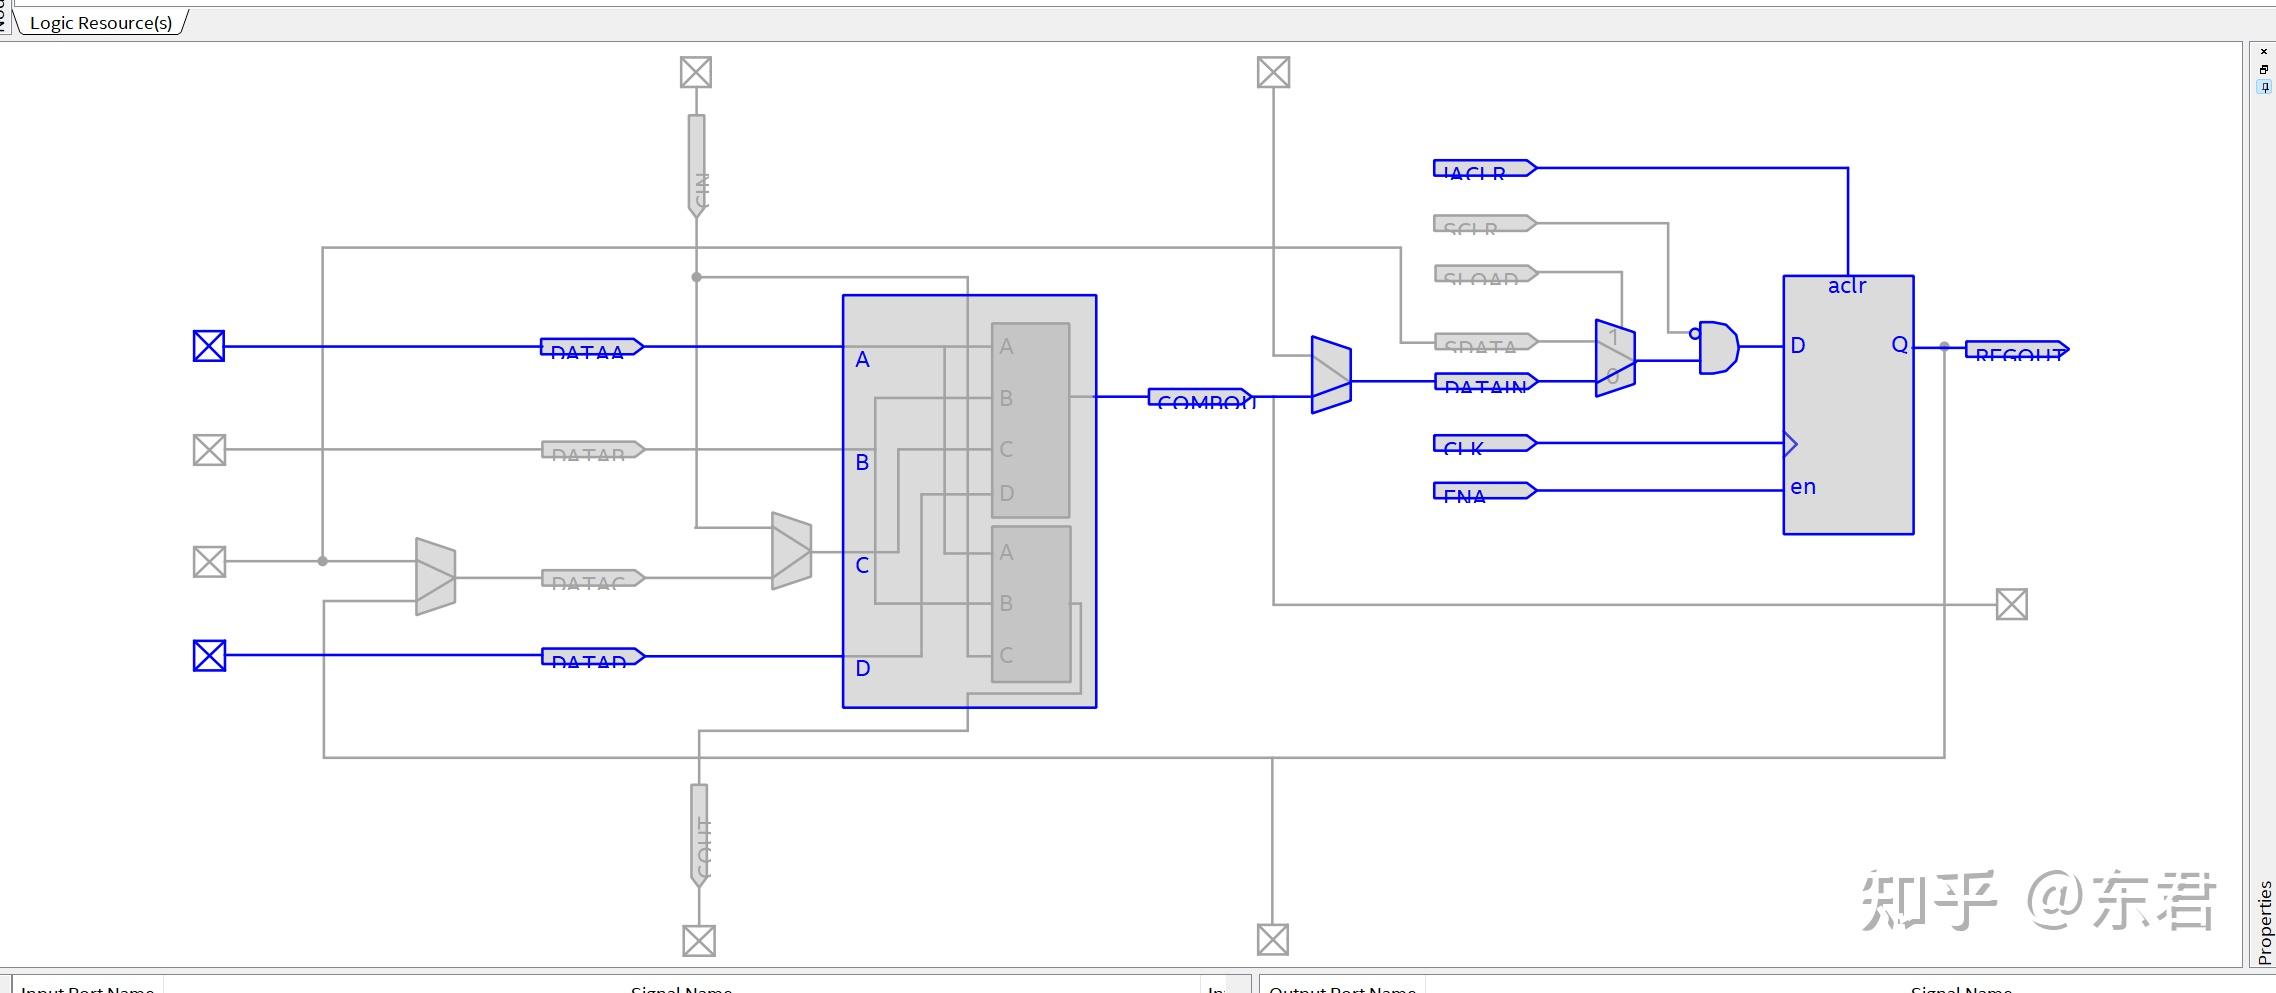Click the blue pin box feeding DATAA

coord(209,346)
